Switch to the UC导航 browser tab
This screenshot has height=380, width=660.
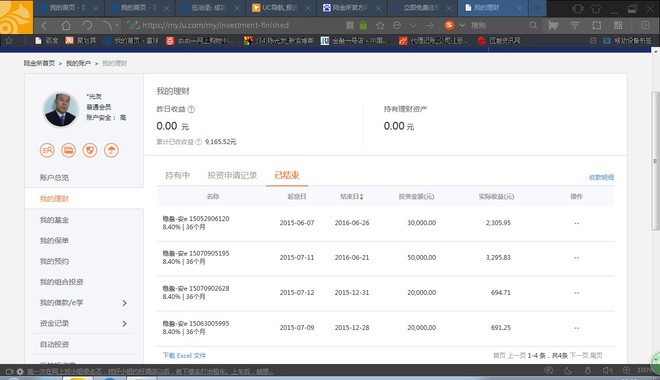pyautogui.click(x=280, y=8)
